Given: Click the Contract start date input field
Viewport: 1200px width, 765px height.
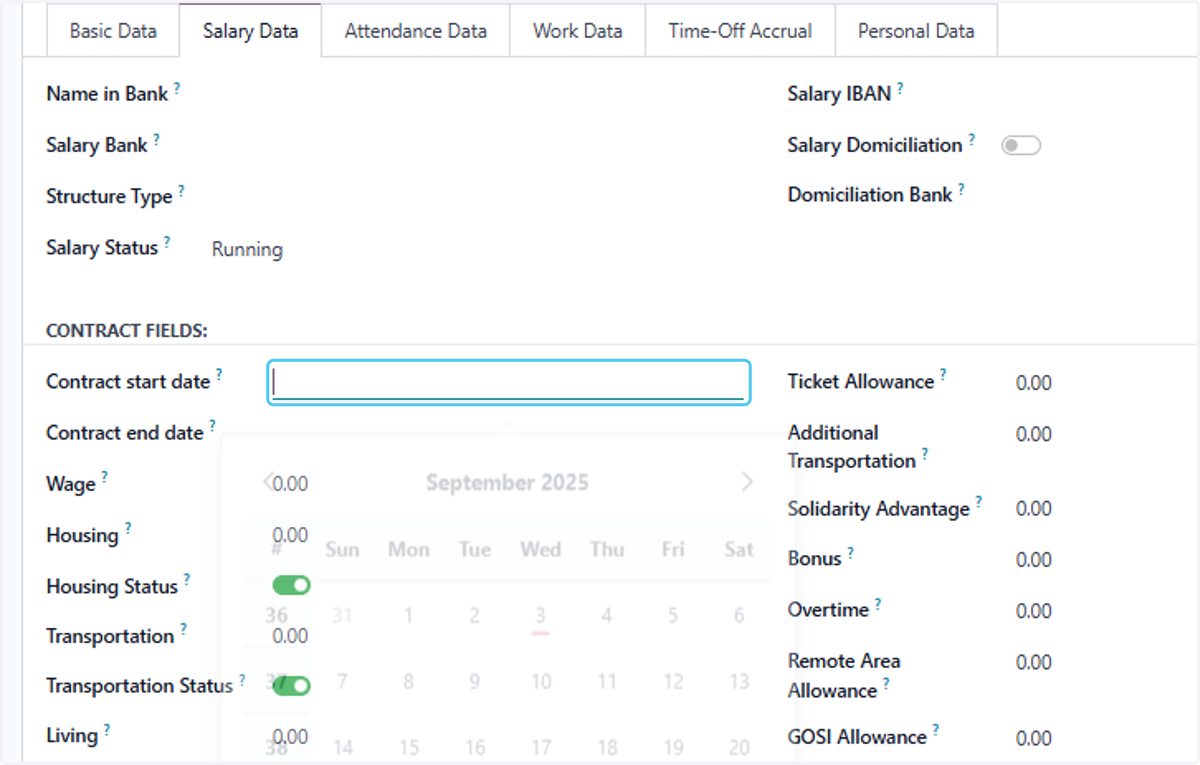Looking at the screenshot, I should tap(508, 382).
